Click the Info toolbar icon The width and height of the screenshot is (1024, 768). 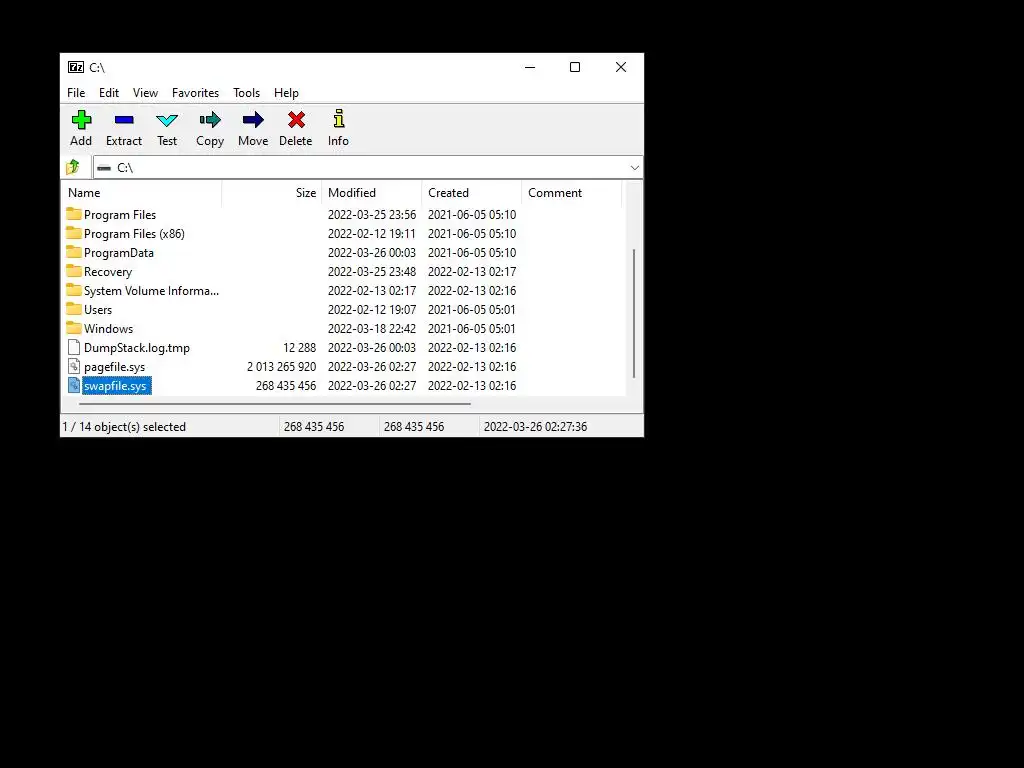338,118
